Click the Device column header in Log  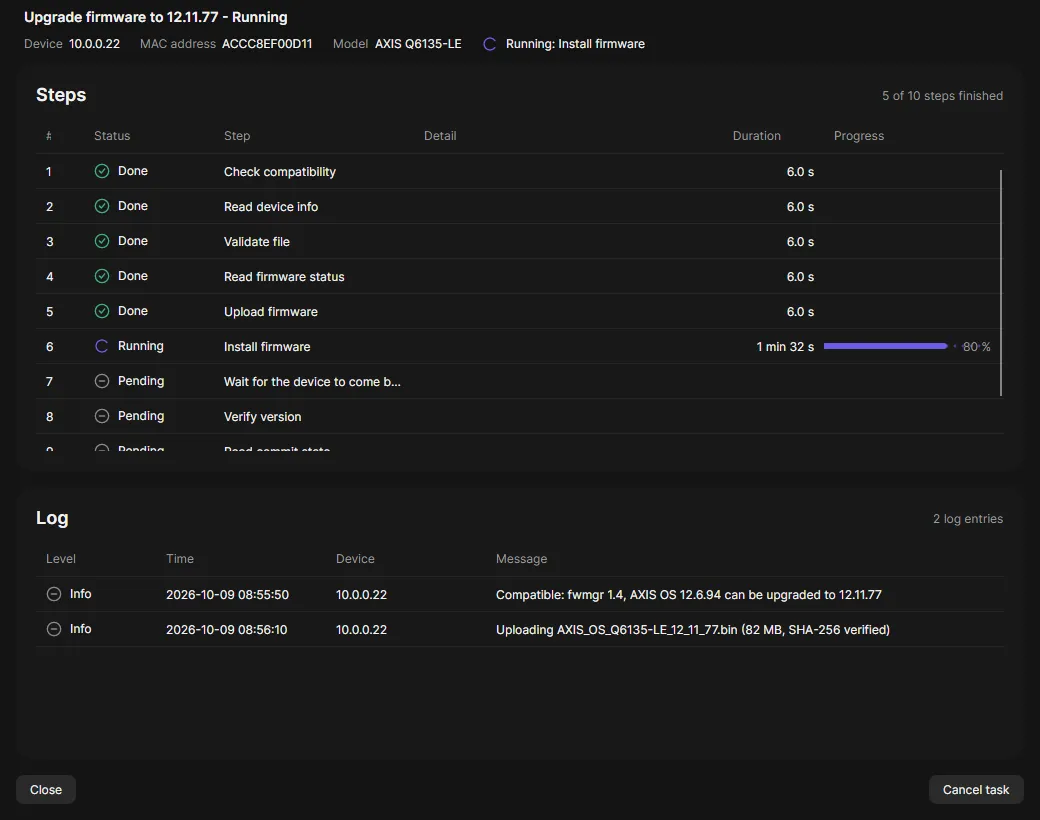pos(355,559)
